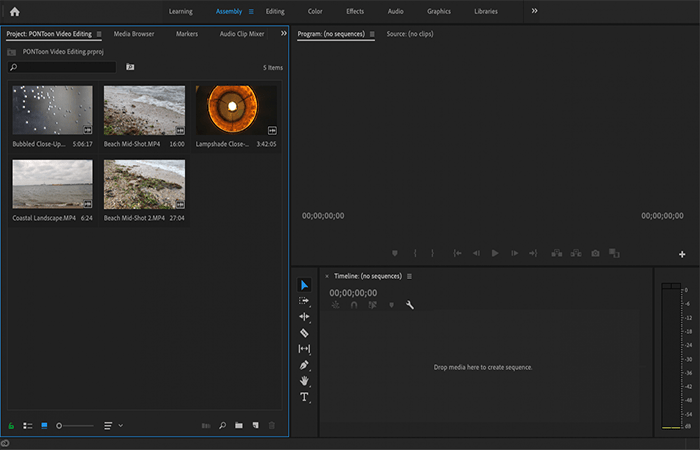
Task: Adjust the thumbnail zoom slider
Action: 75,426
